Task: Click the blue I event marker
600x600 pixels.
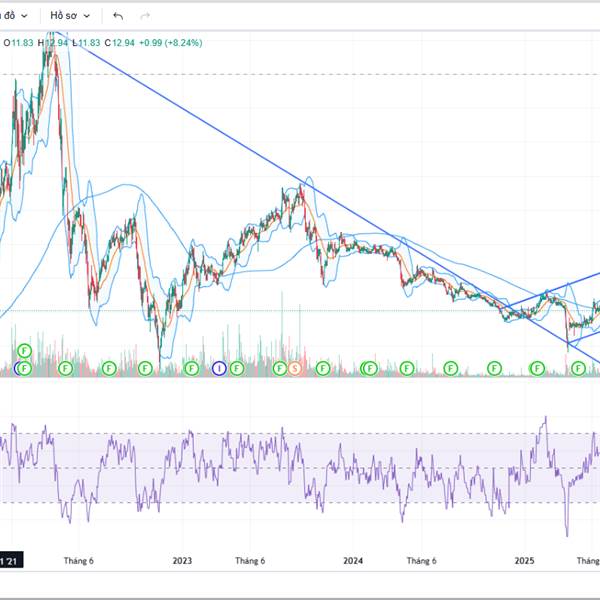Action: coord(219,368)
